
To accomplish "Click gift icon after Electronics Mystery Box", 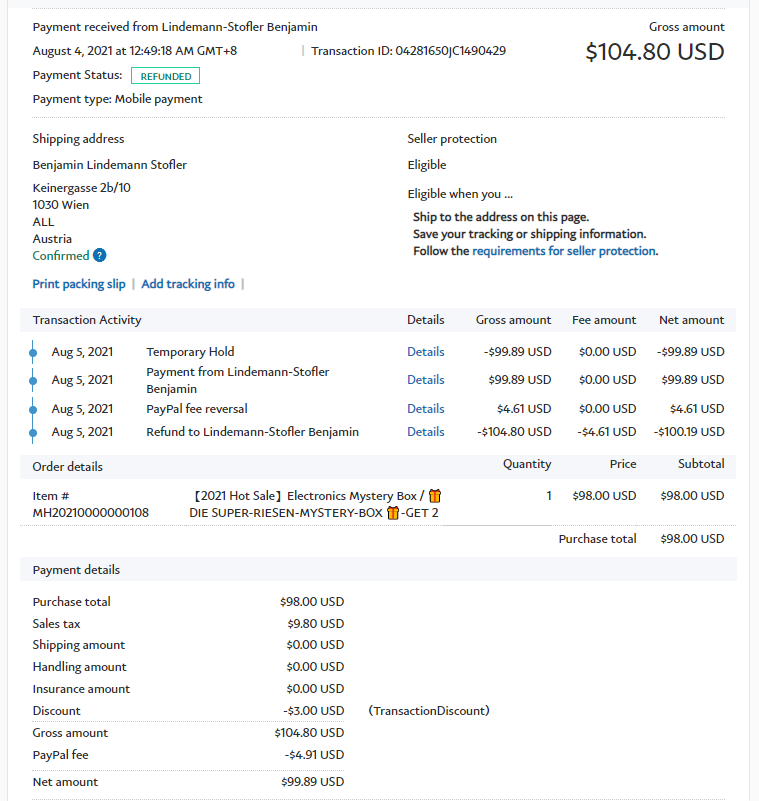I will pos(435,496).
